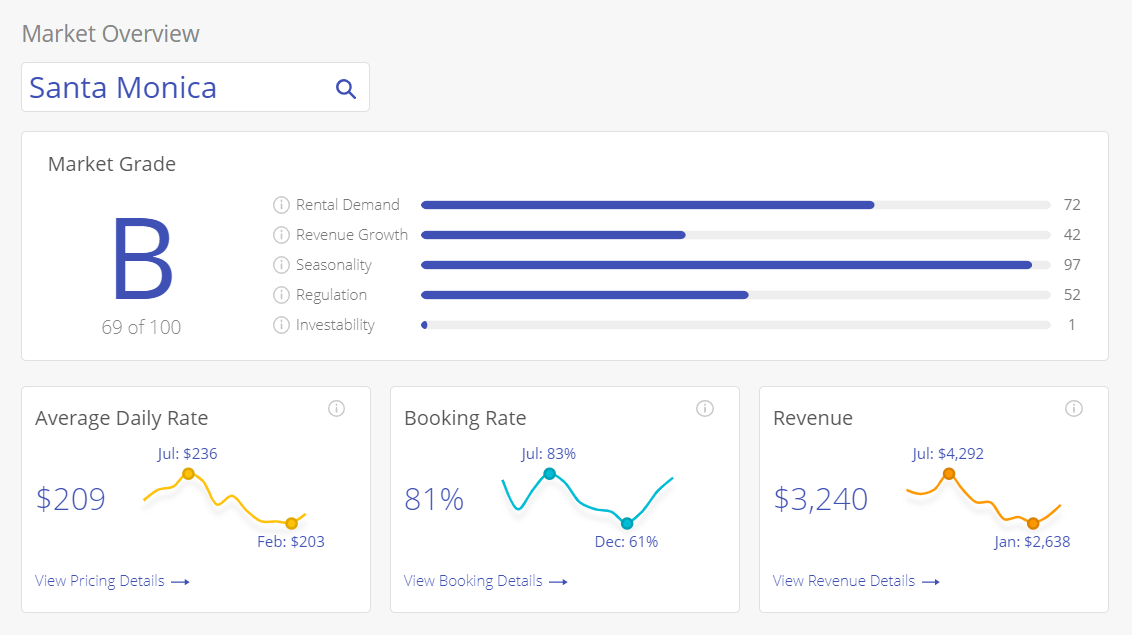
Task: Open View Booking Details
Action: pyautogui.click(x=473, y=580)
